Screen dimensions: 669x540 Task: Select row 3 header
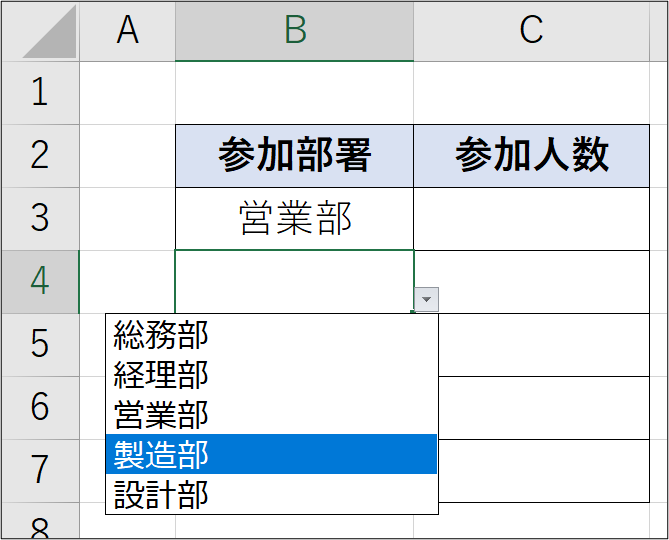(x=40, y=218)
